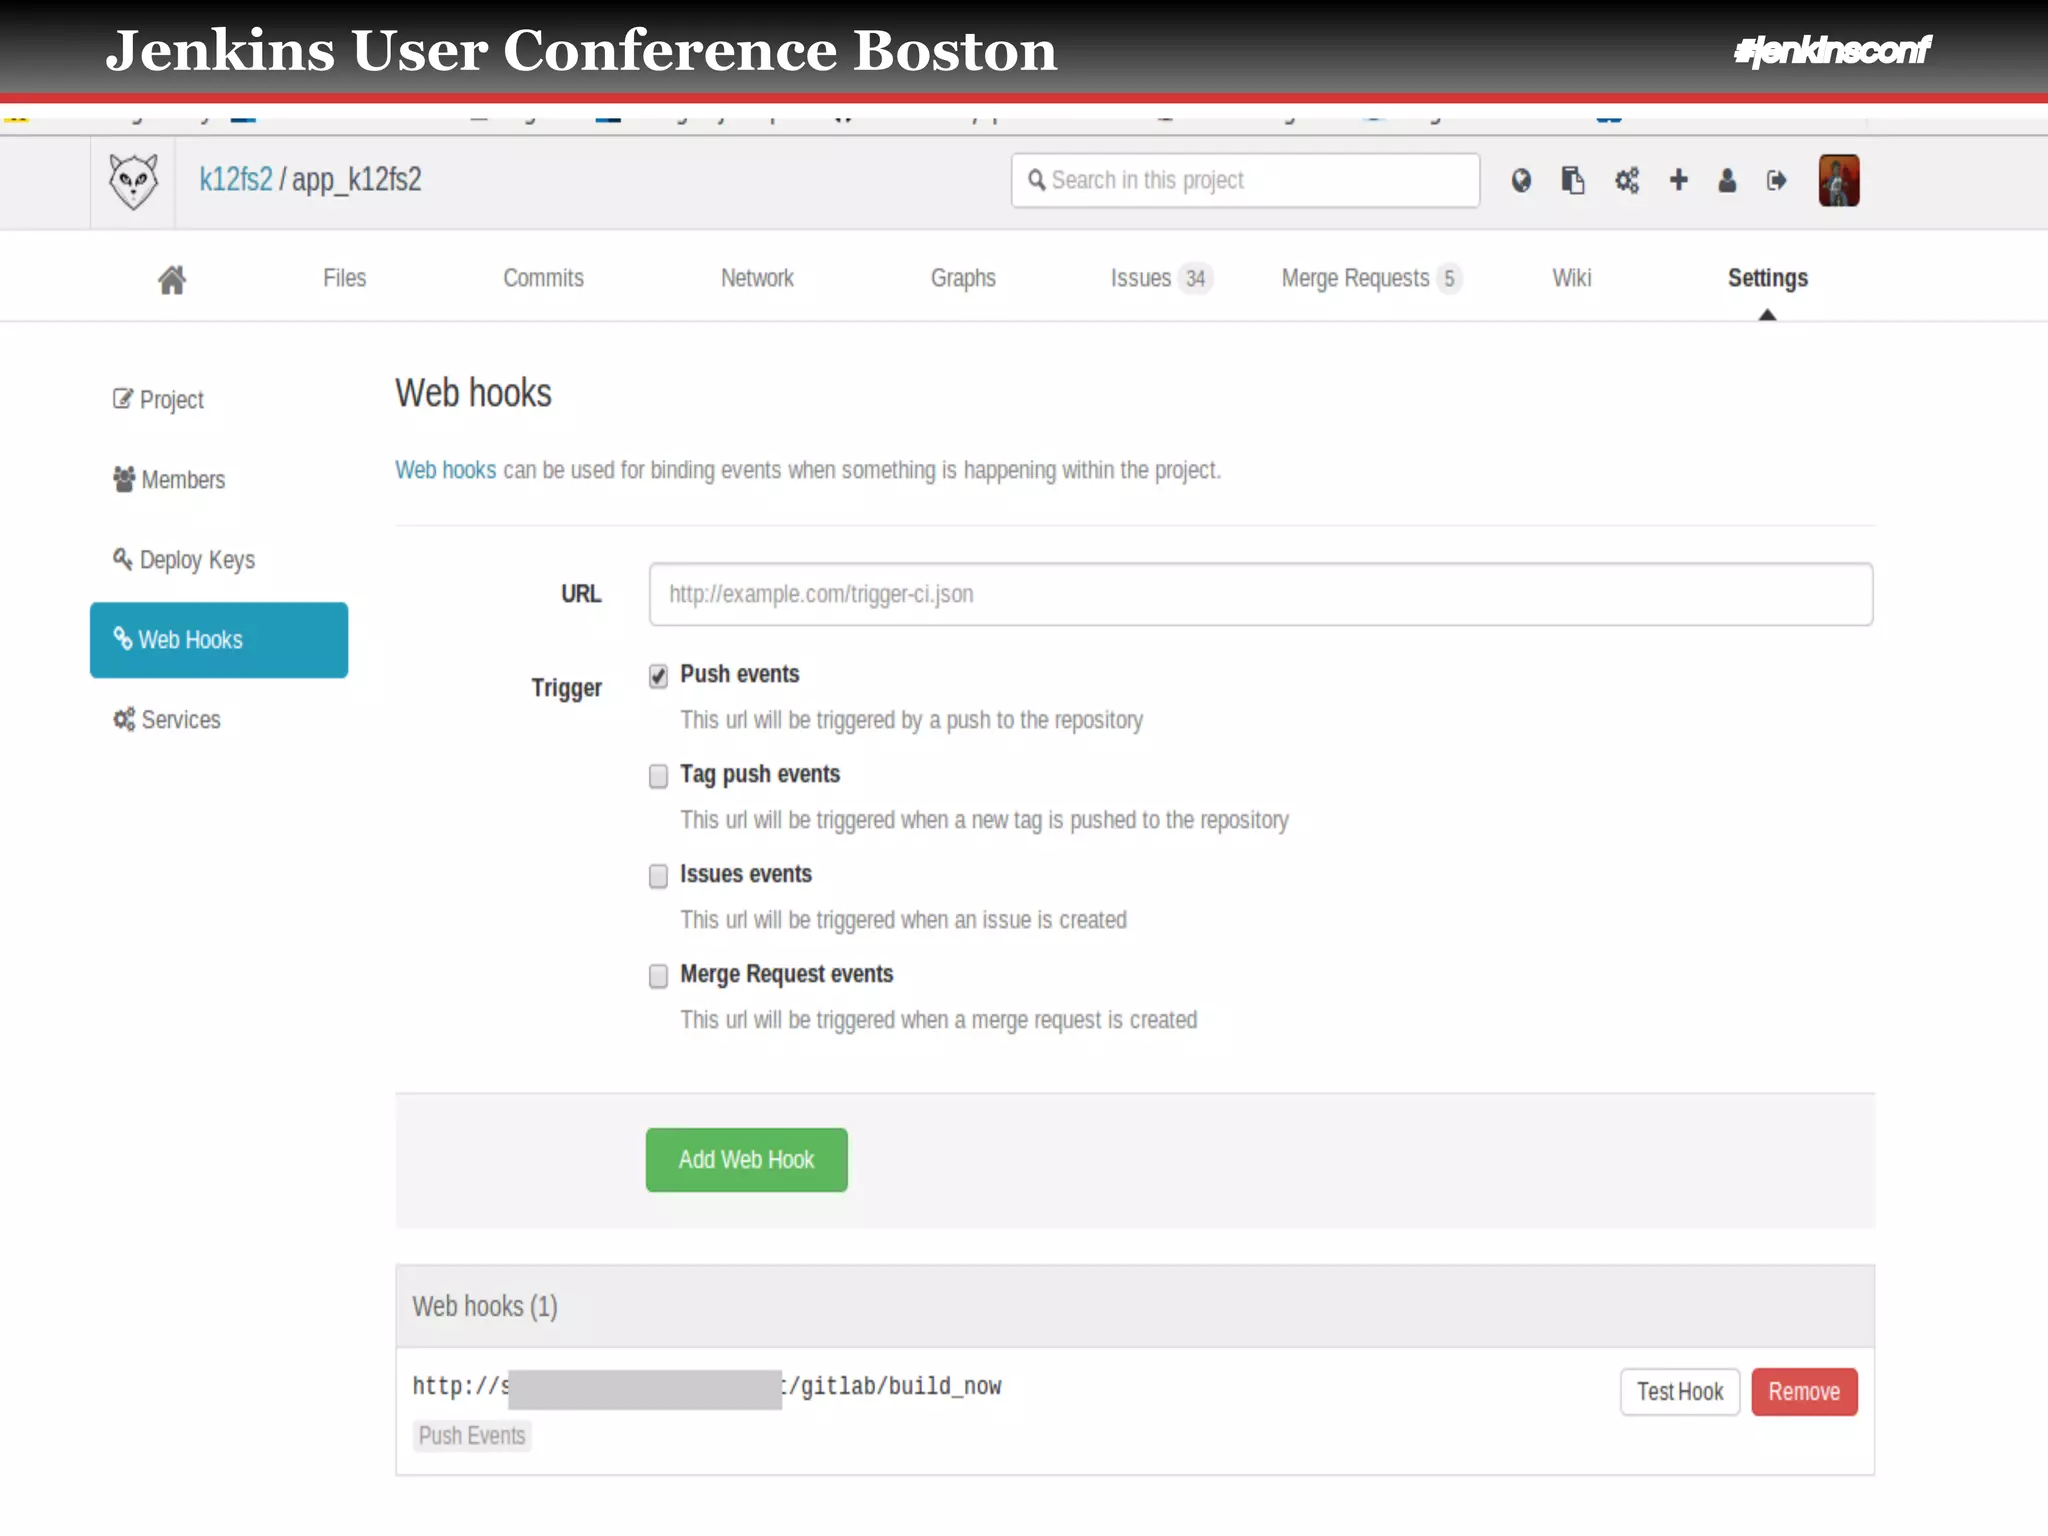Click the GitLab fox logo
2048x1536 pixels.
click(133, 181)
